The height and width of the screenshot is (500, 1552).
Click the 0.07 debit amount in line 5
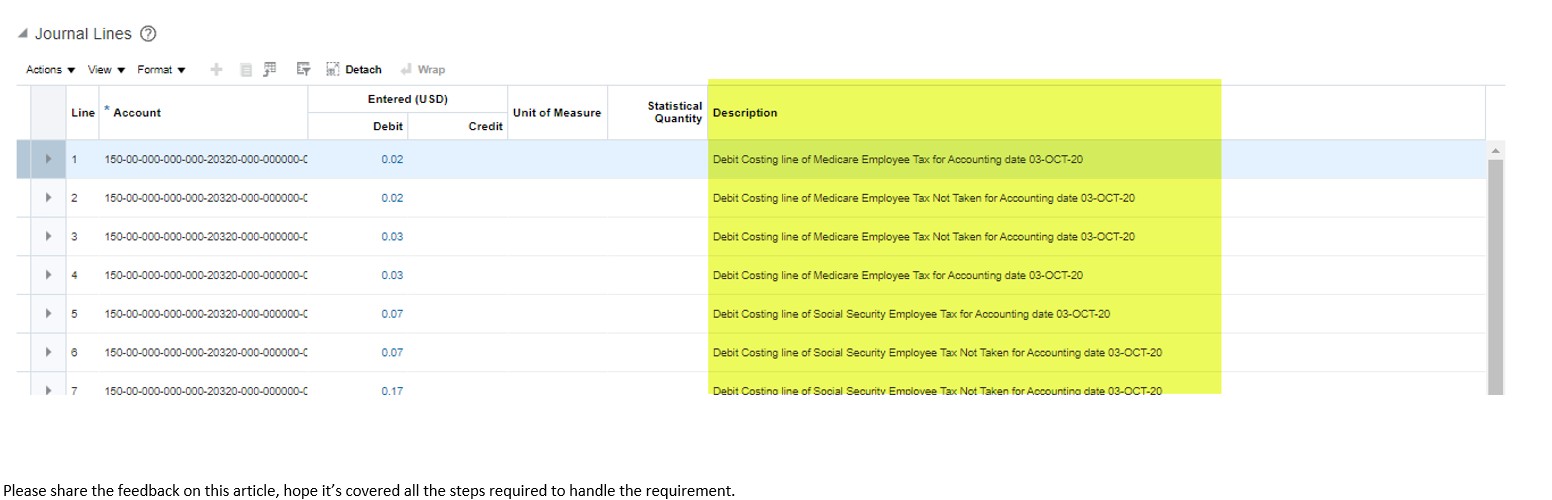click(x=392, y=314)
